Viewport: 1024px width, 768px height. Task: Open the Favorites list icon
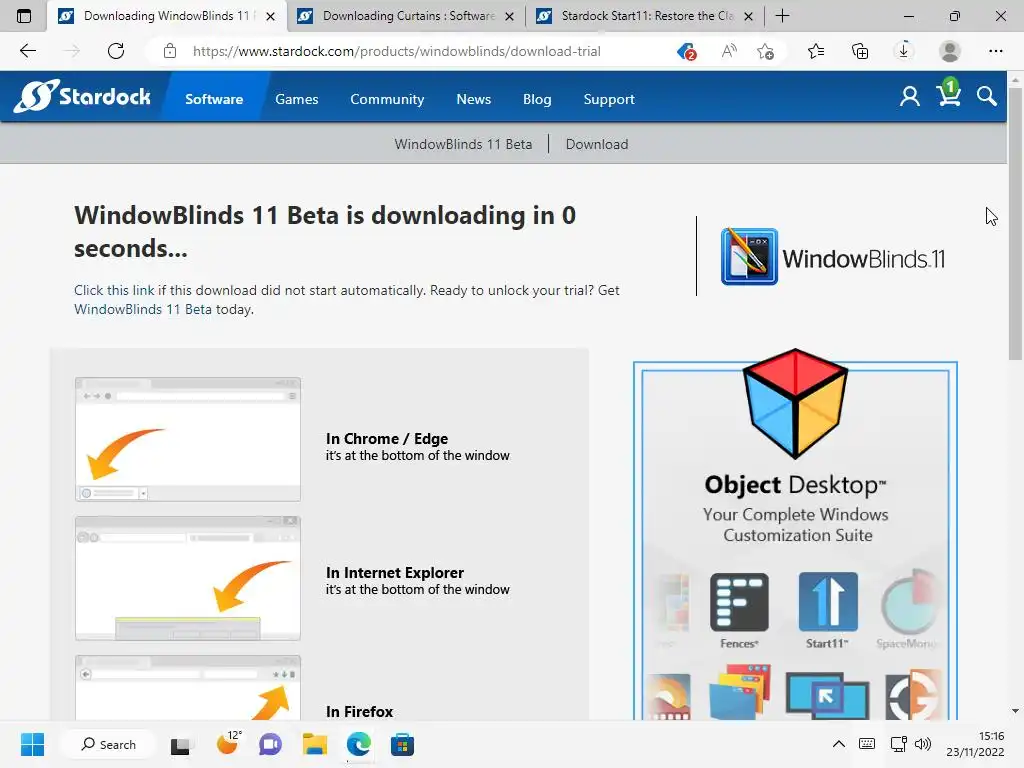(x=816, y=51)
